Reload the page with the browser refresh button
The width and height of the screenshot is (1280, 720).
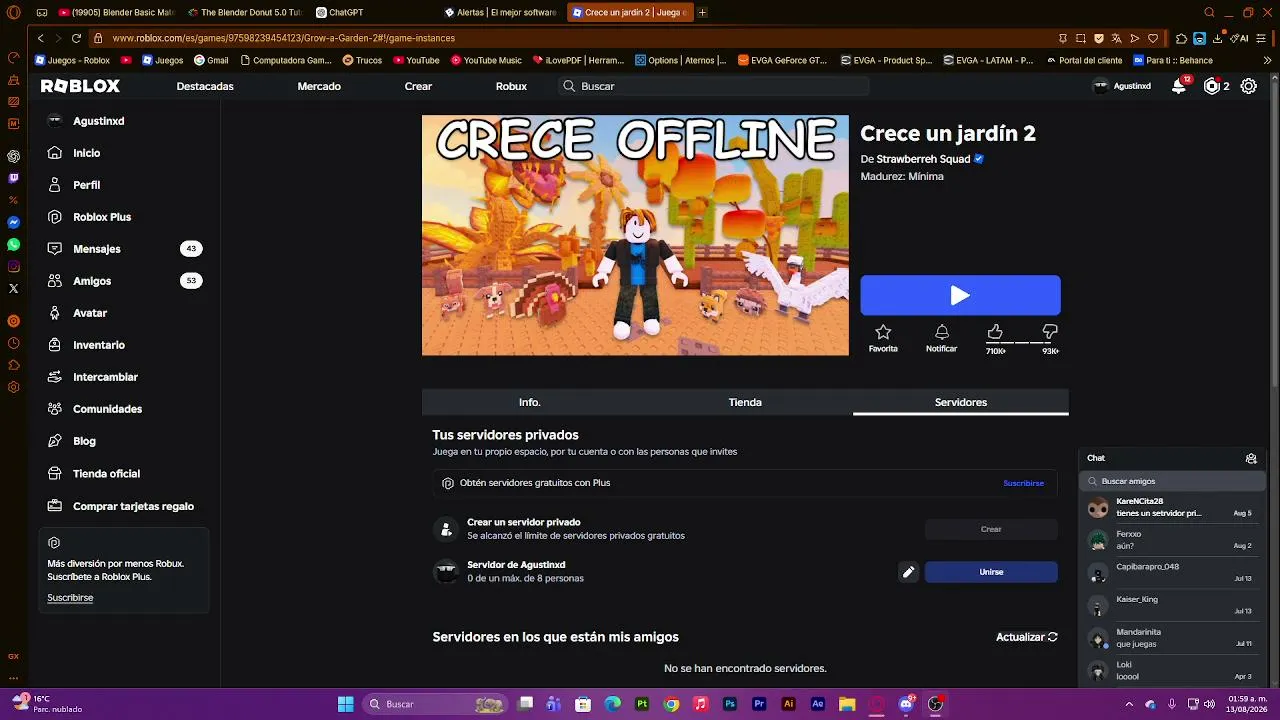point(76,38)
